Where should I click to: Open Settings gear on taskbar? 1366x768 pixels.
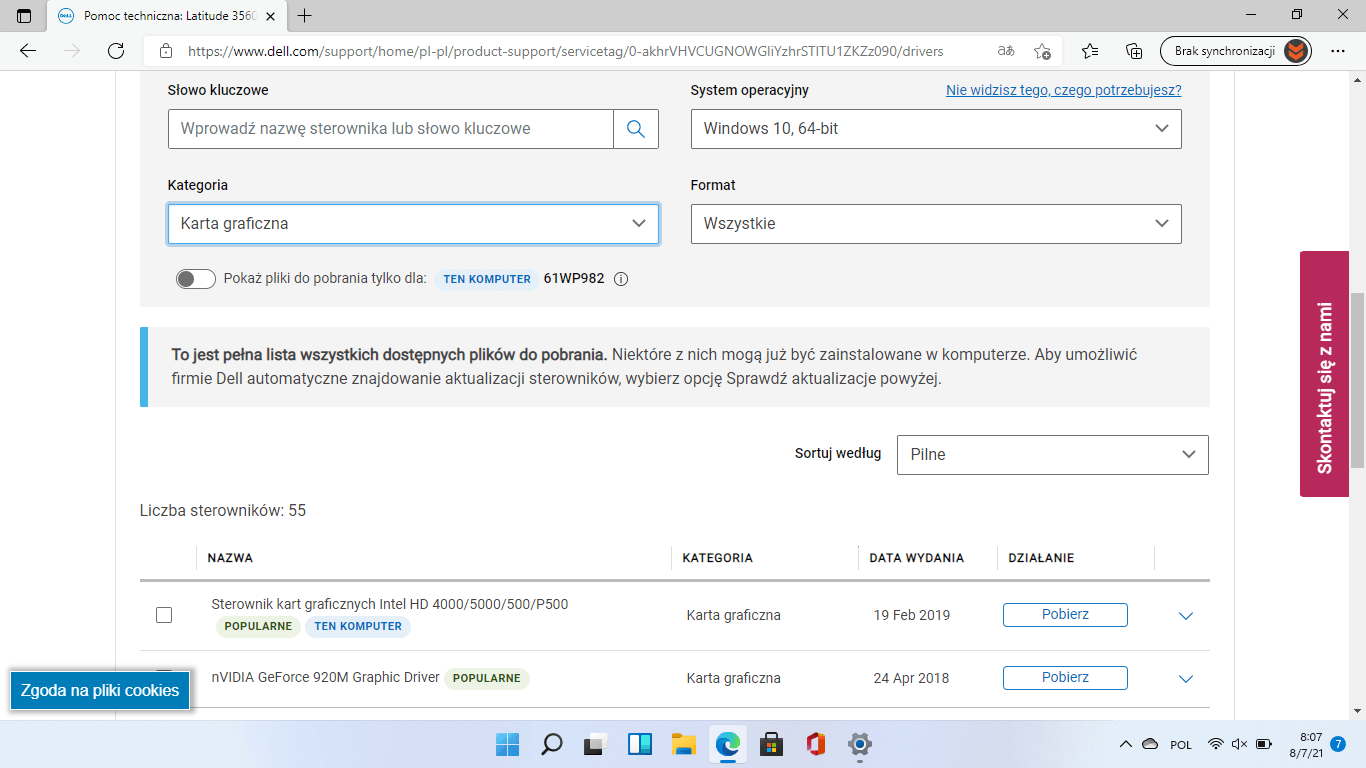click(859, 744)
